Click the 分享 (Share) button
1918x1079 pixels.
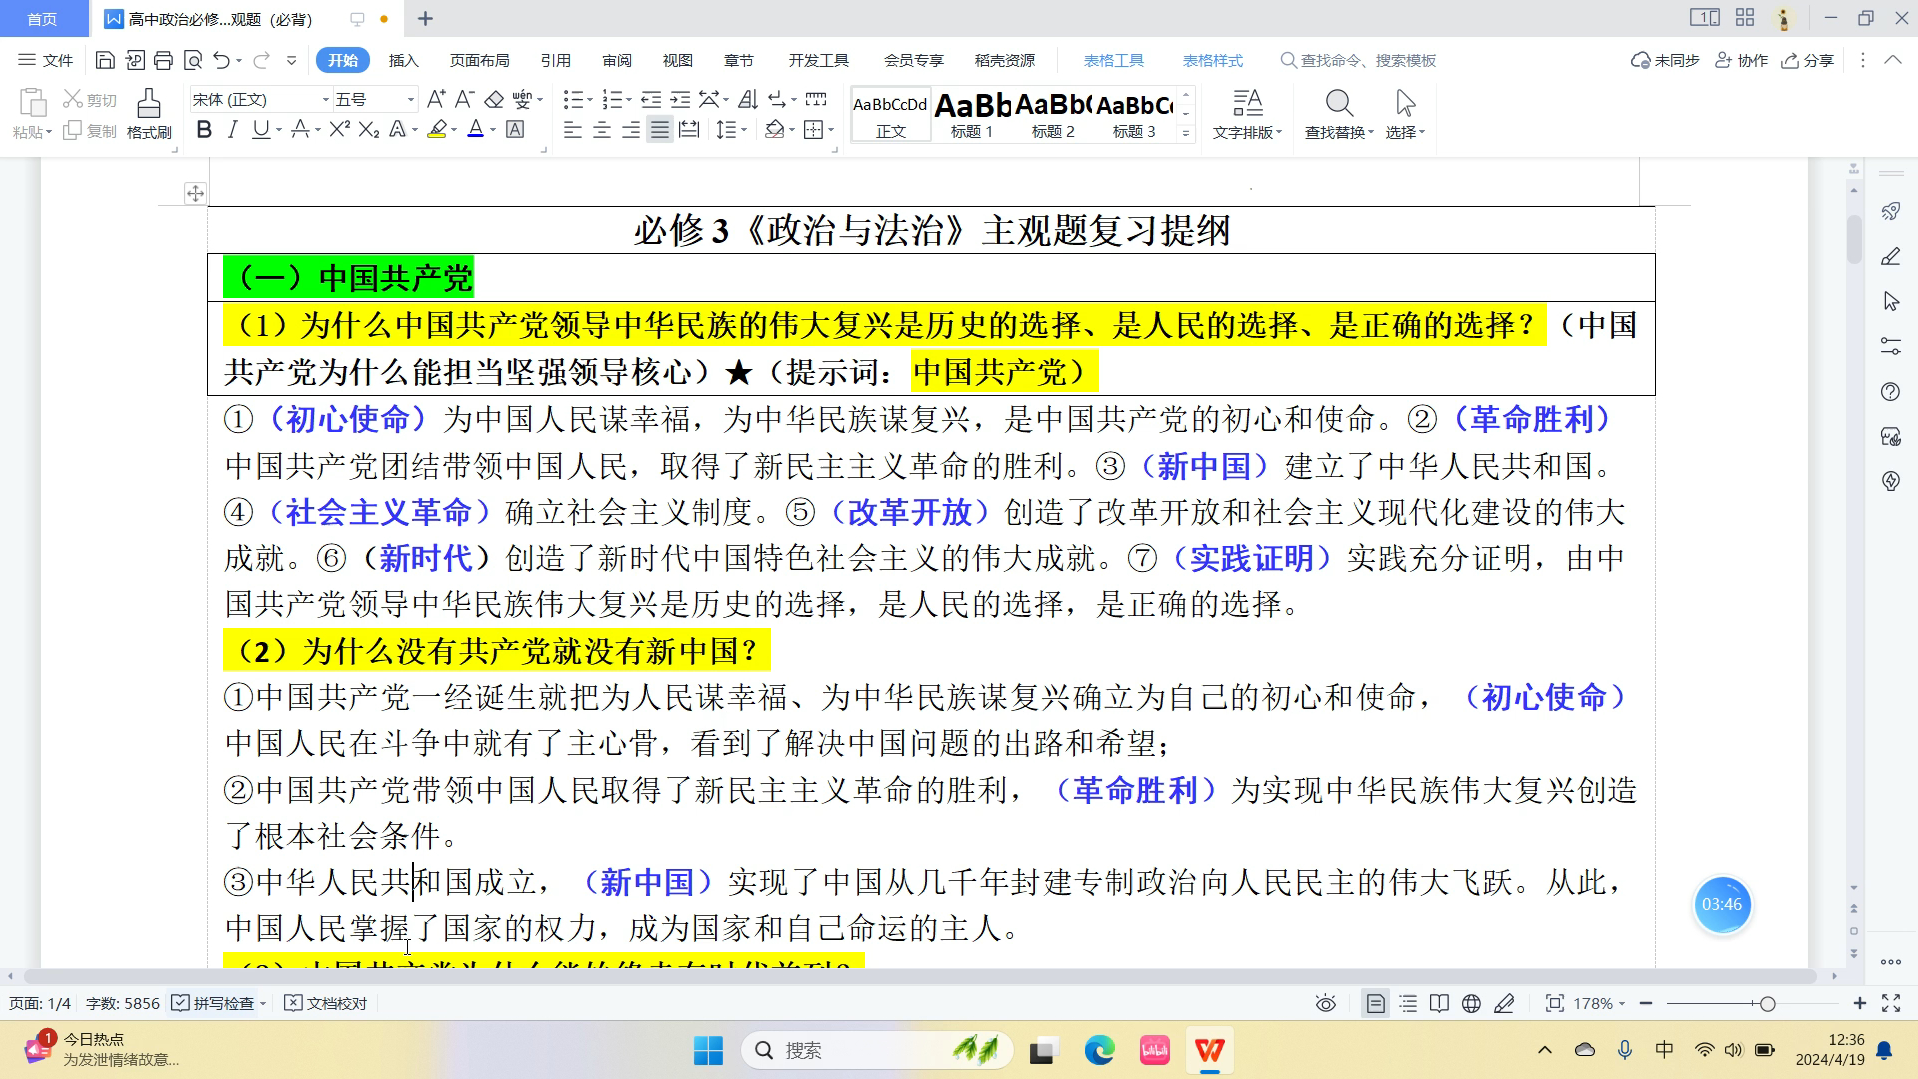(1808, 60)
